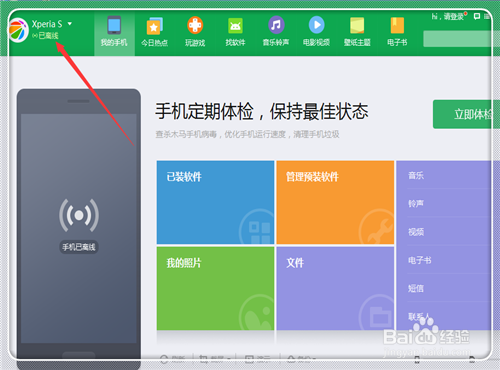The image size is (500, 370).
Task: Expand the Xperia S device dropdown arrow
Action: (70, 24)
